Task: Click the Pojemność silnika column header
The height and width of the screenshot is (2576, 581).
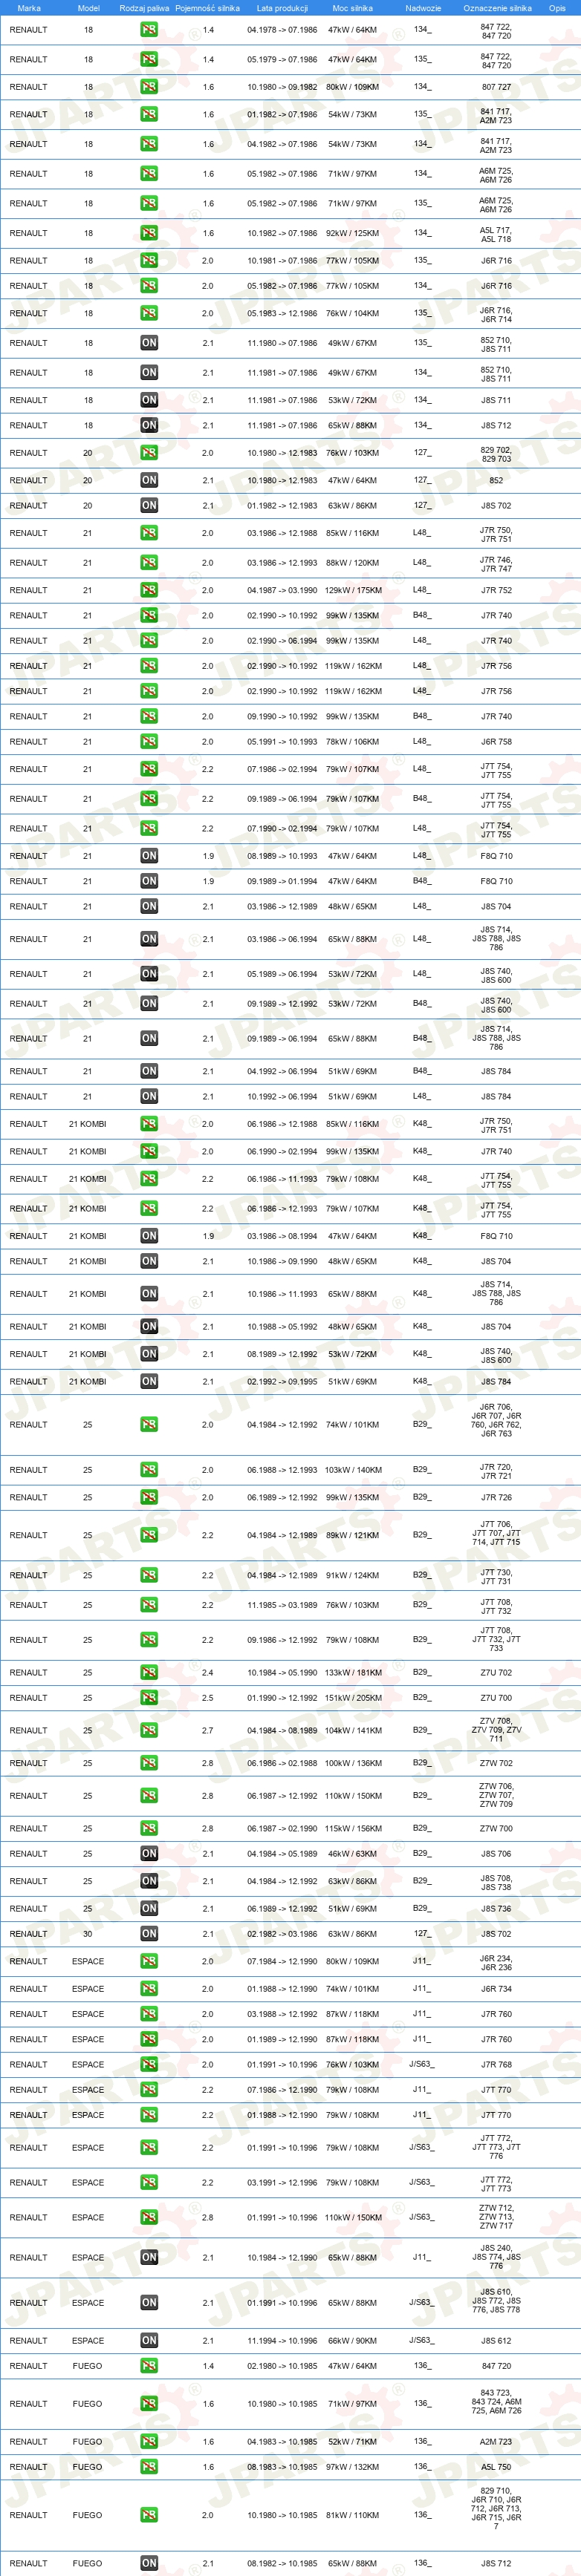Action: point(207,8)
